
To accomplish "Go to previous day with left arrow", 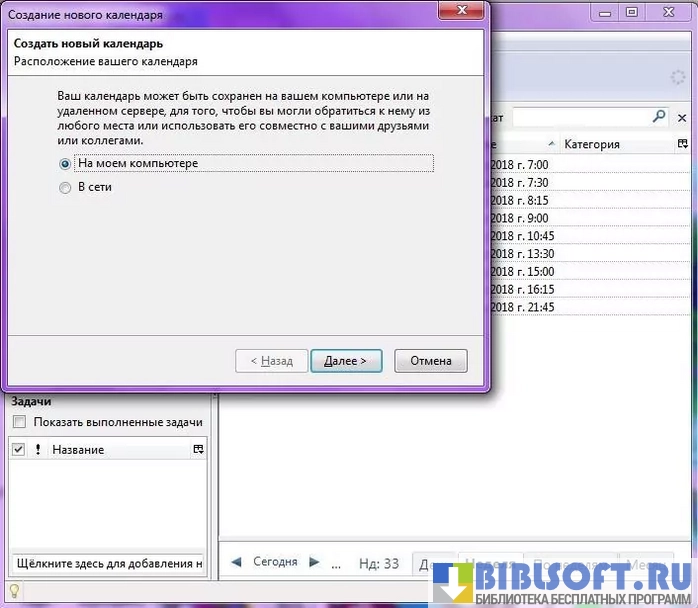I will [236, 562].
